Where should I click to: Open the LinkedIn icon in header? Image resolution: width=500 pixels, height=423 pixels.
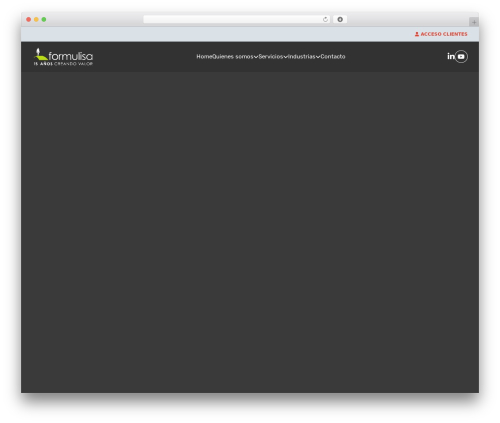451,56
